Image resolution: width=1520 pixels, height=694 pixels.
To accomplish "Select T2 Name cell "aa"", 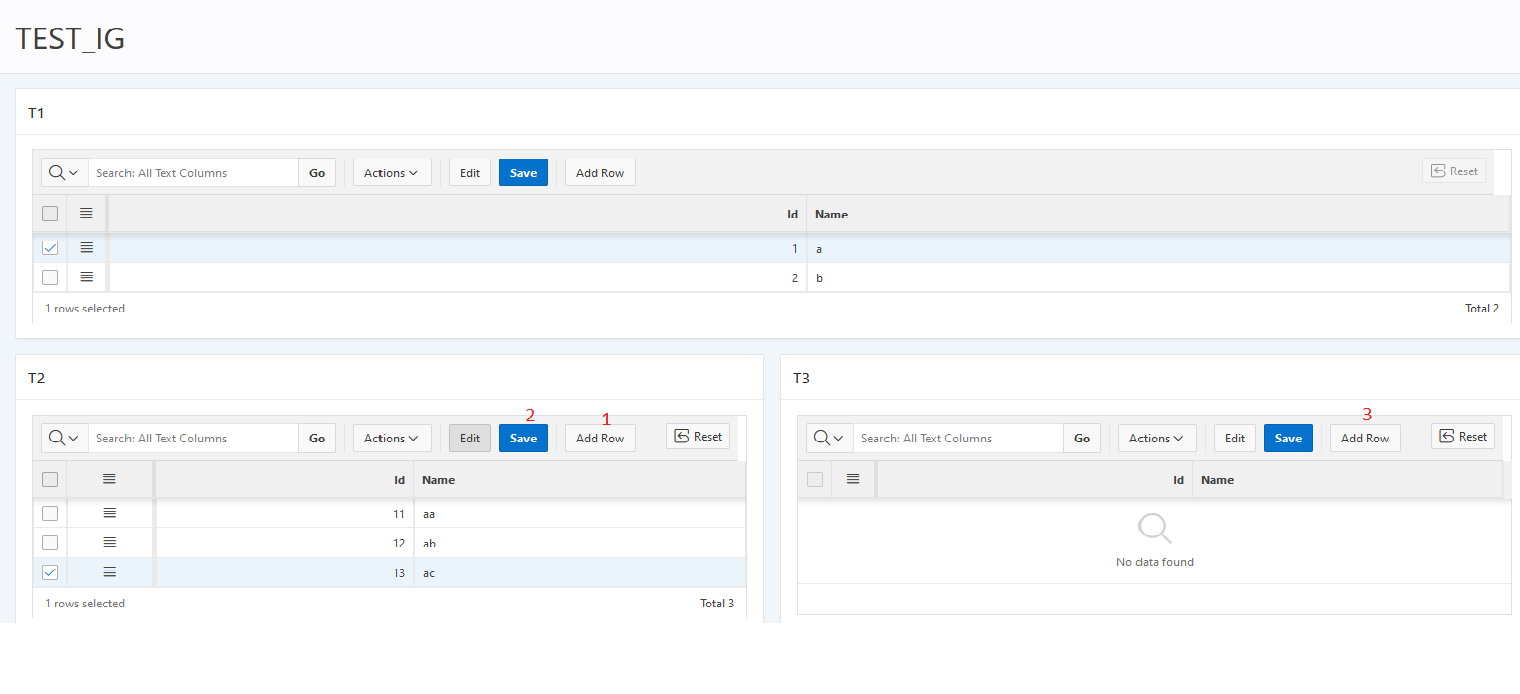I will tap(580, 513).
